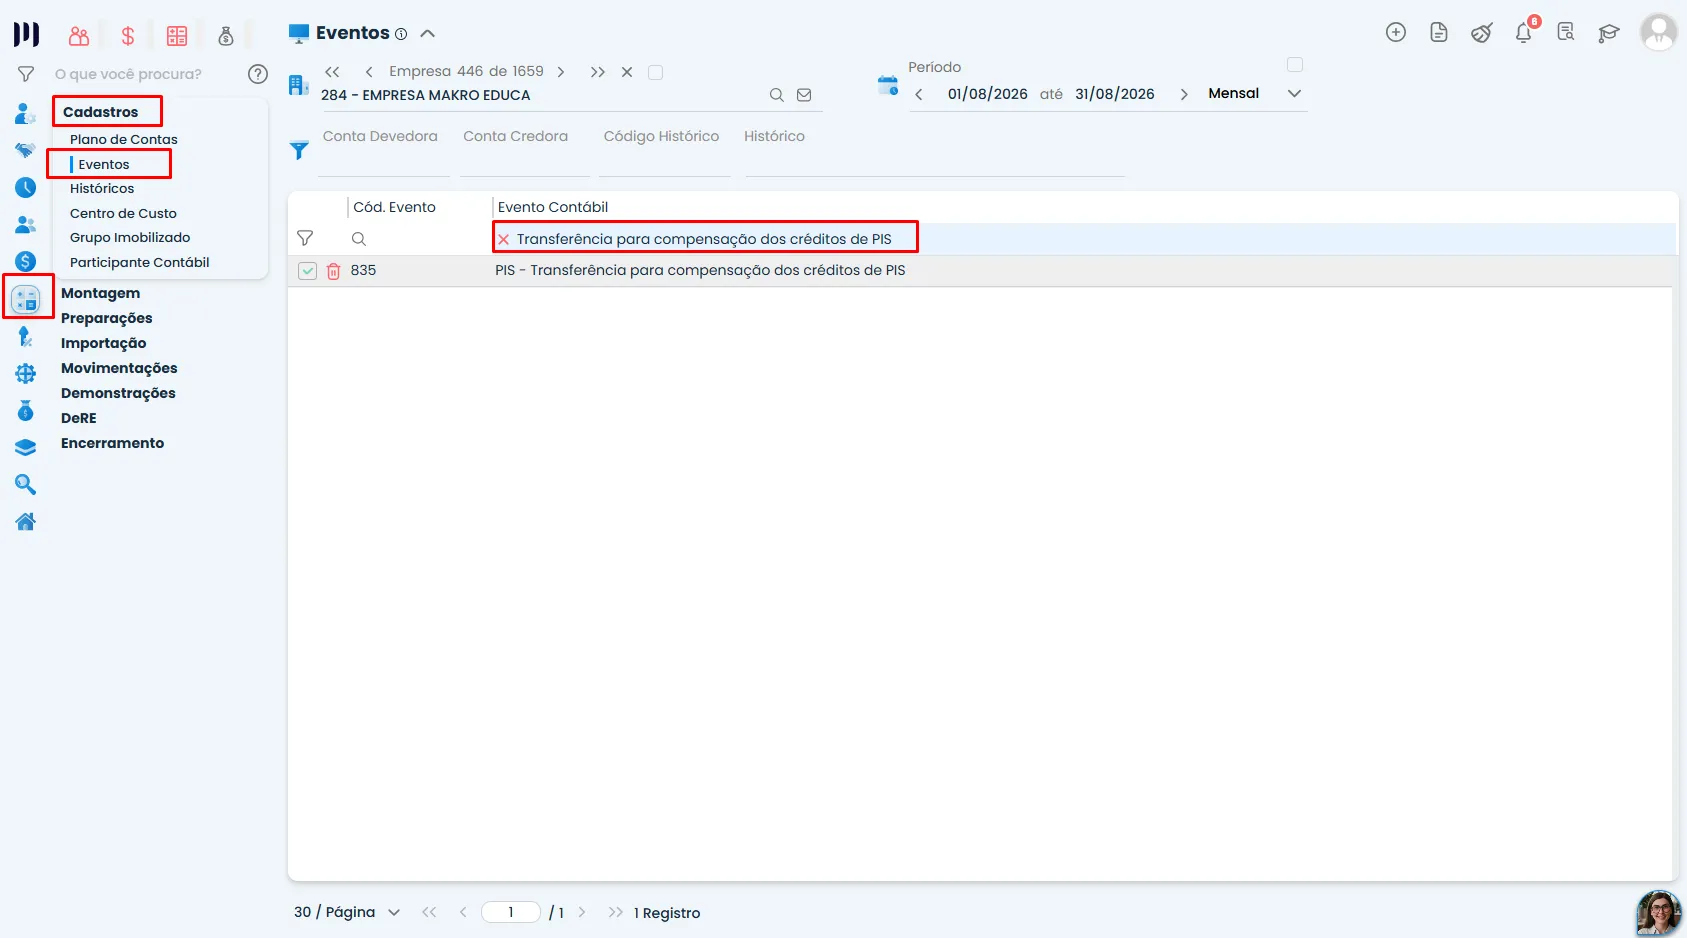Delete event 835 with trash icon

pyautogui.click(x=334, y=271)
